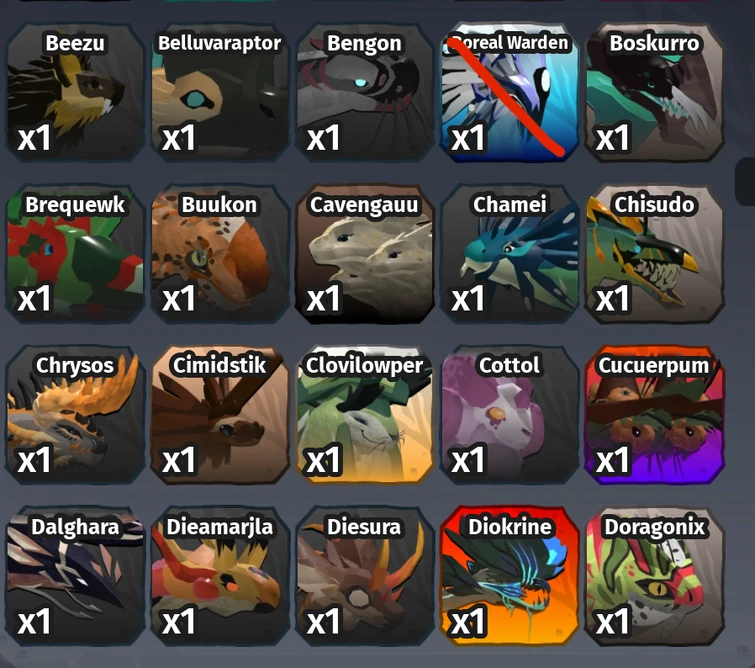Choose the Doragonix creature tile
This screenshot has width=755, height=668.
point(654,576)
